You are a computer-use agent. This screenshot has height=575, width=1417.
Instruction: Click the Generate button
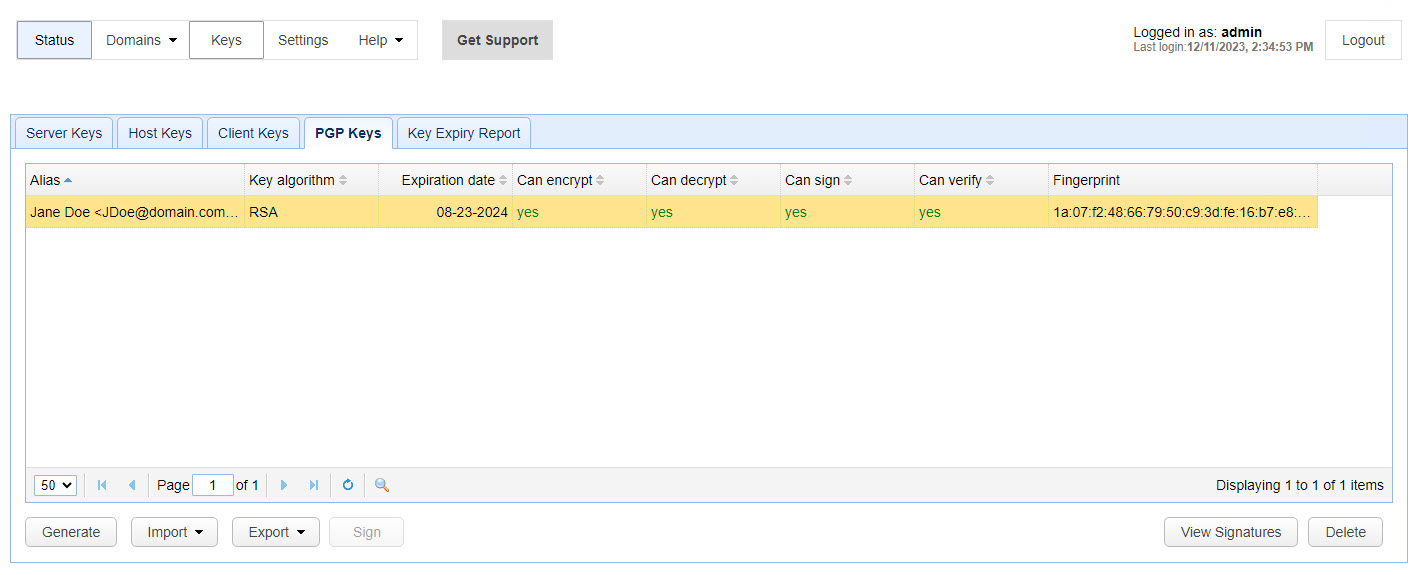tap(71, 532)
